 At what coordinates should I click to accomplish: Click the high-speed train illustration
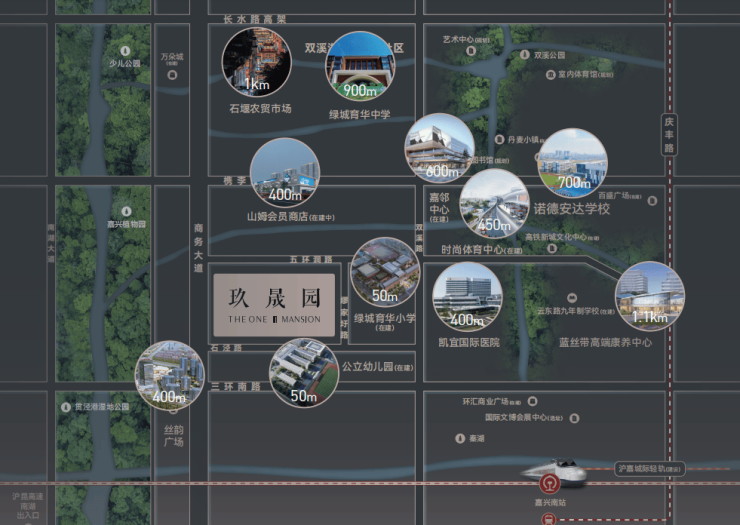click(x=555, y=471)
